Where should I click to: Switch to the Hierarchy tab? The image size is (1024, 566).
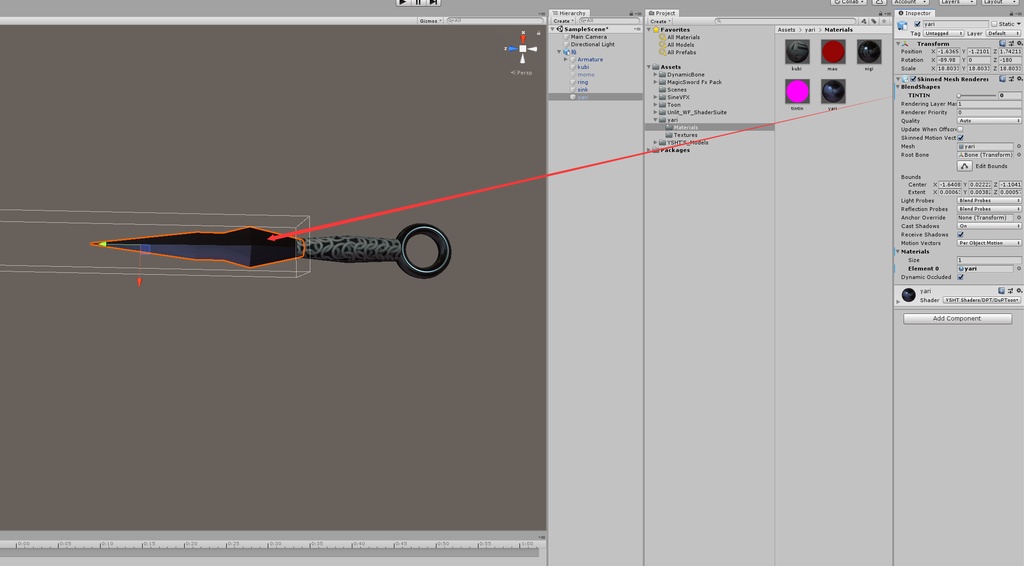tap(569, 13)
